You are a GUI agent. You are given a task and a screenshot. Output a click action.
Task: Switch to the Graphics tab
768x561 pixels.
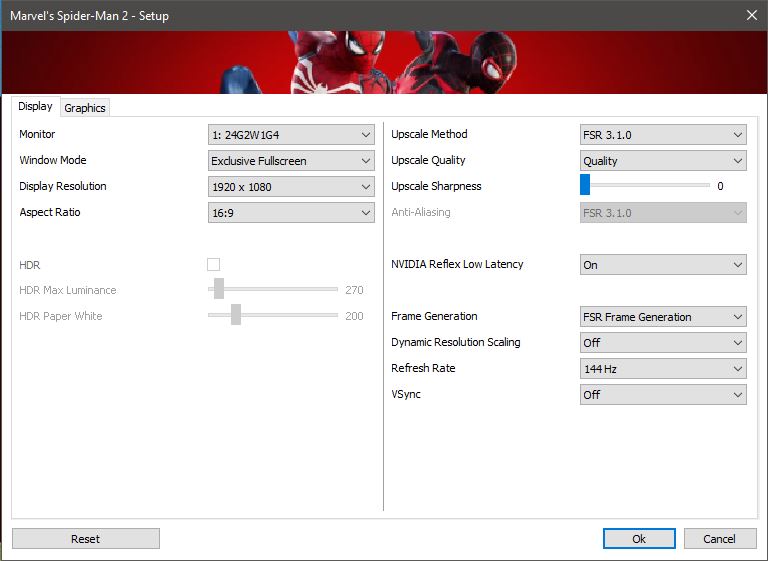coord(85,108)
